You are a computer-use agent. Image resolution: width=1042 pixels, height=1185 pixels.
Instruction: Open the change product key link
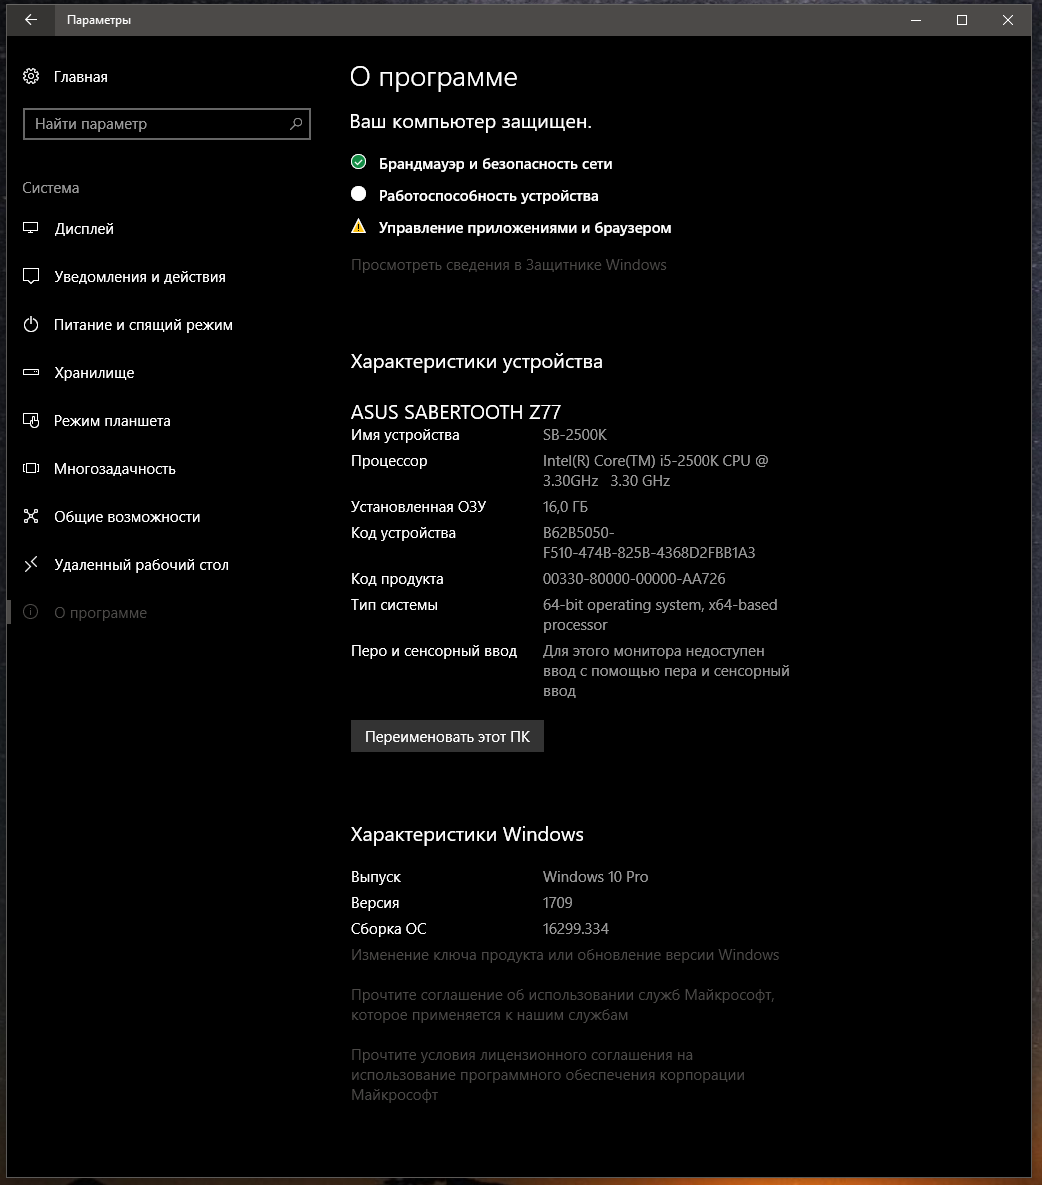coord(564,955)
